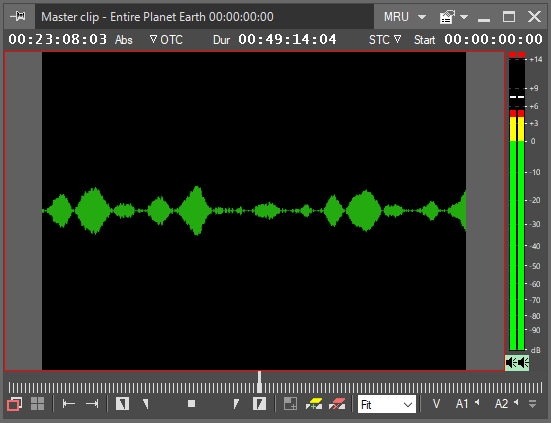This screenshot has height=423, width=551.
Task: Stop playback with the square button
Action: pyautogui.click(x=192, y=404)
